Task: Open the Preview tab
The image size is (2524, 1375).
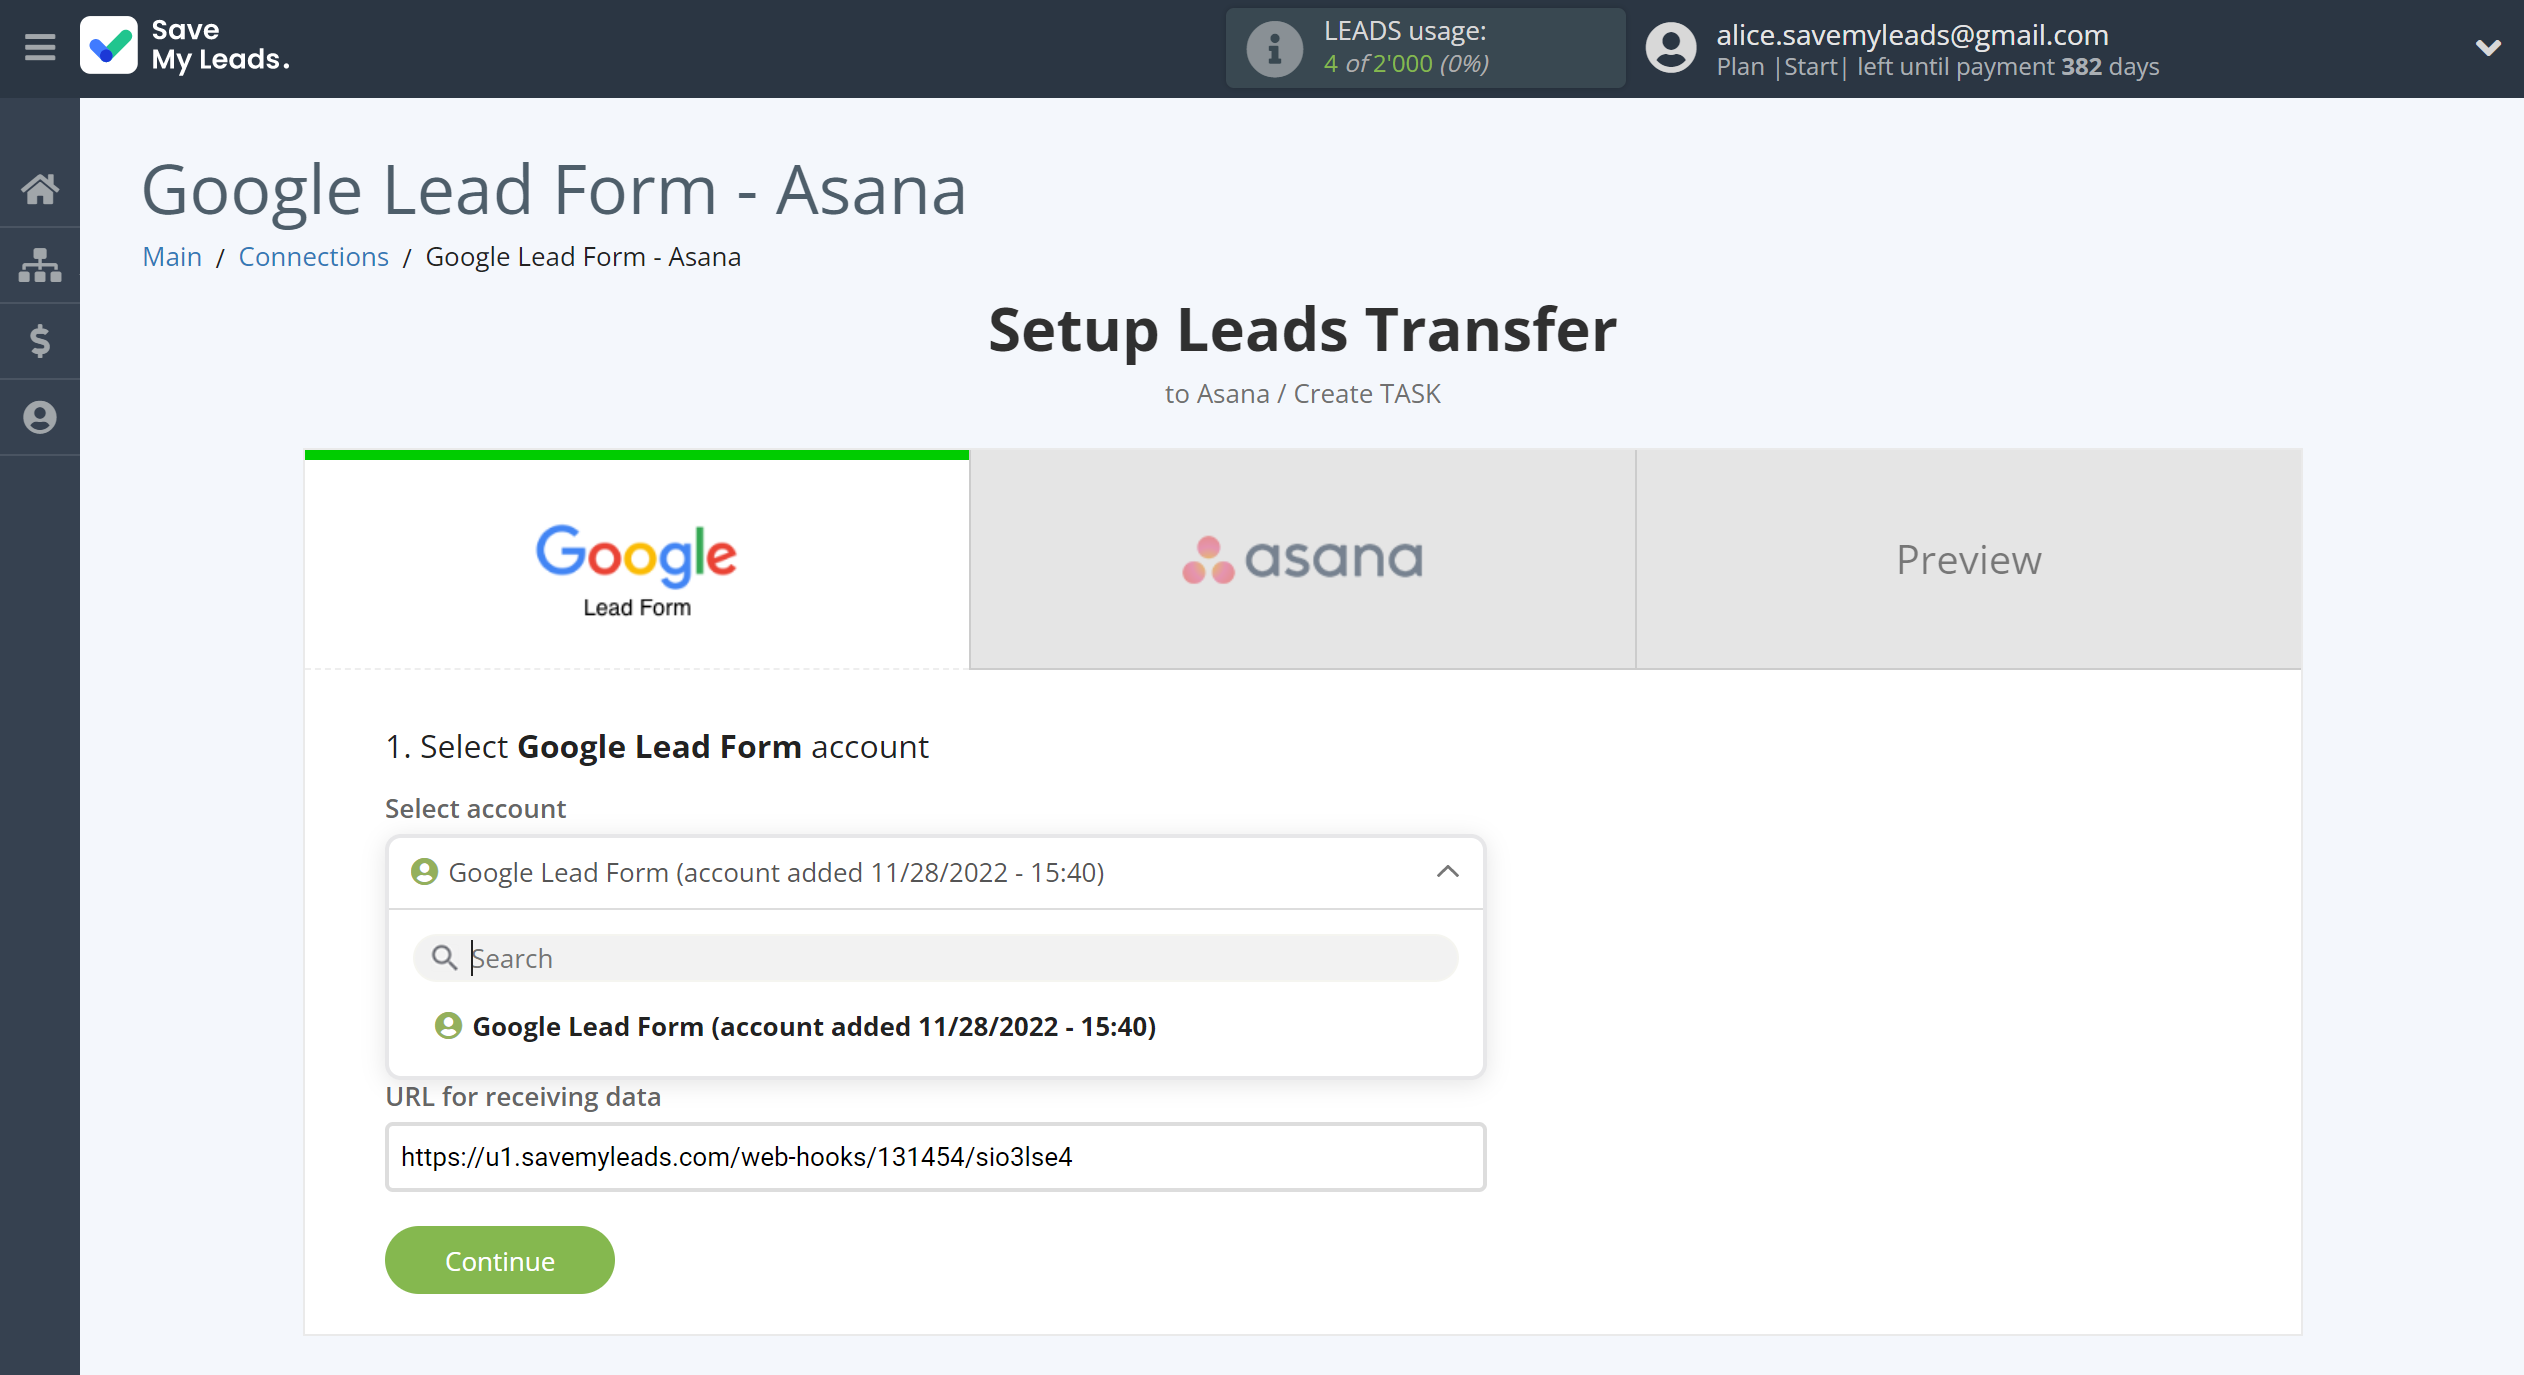Action: point(1969,557)
